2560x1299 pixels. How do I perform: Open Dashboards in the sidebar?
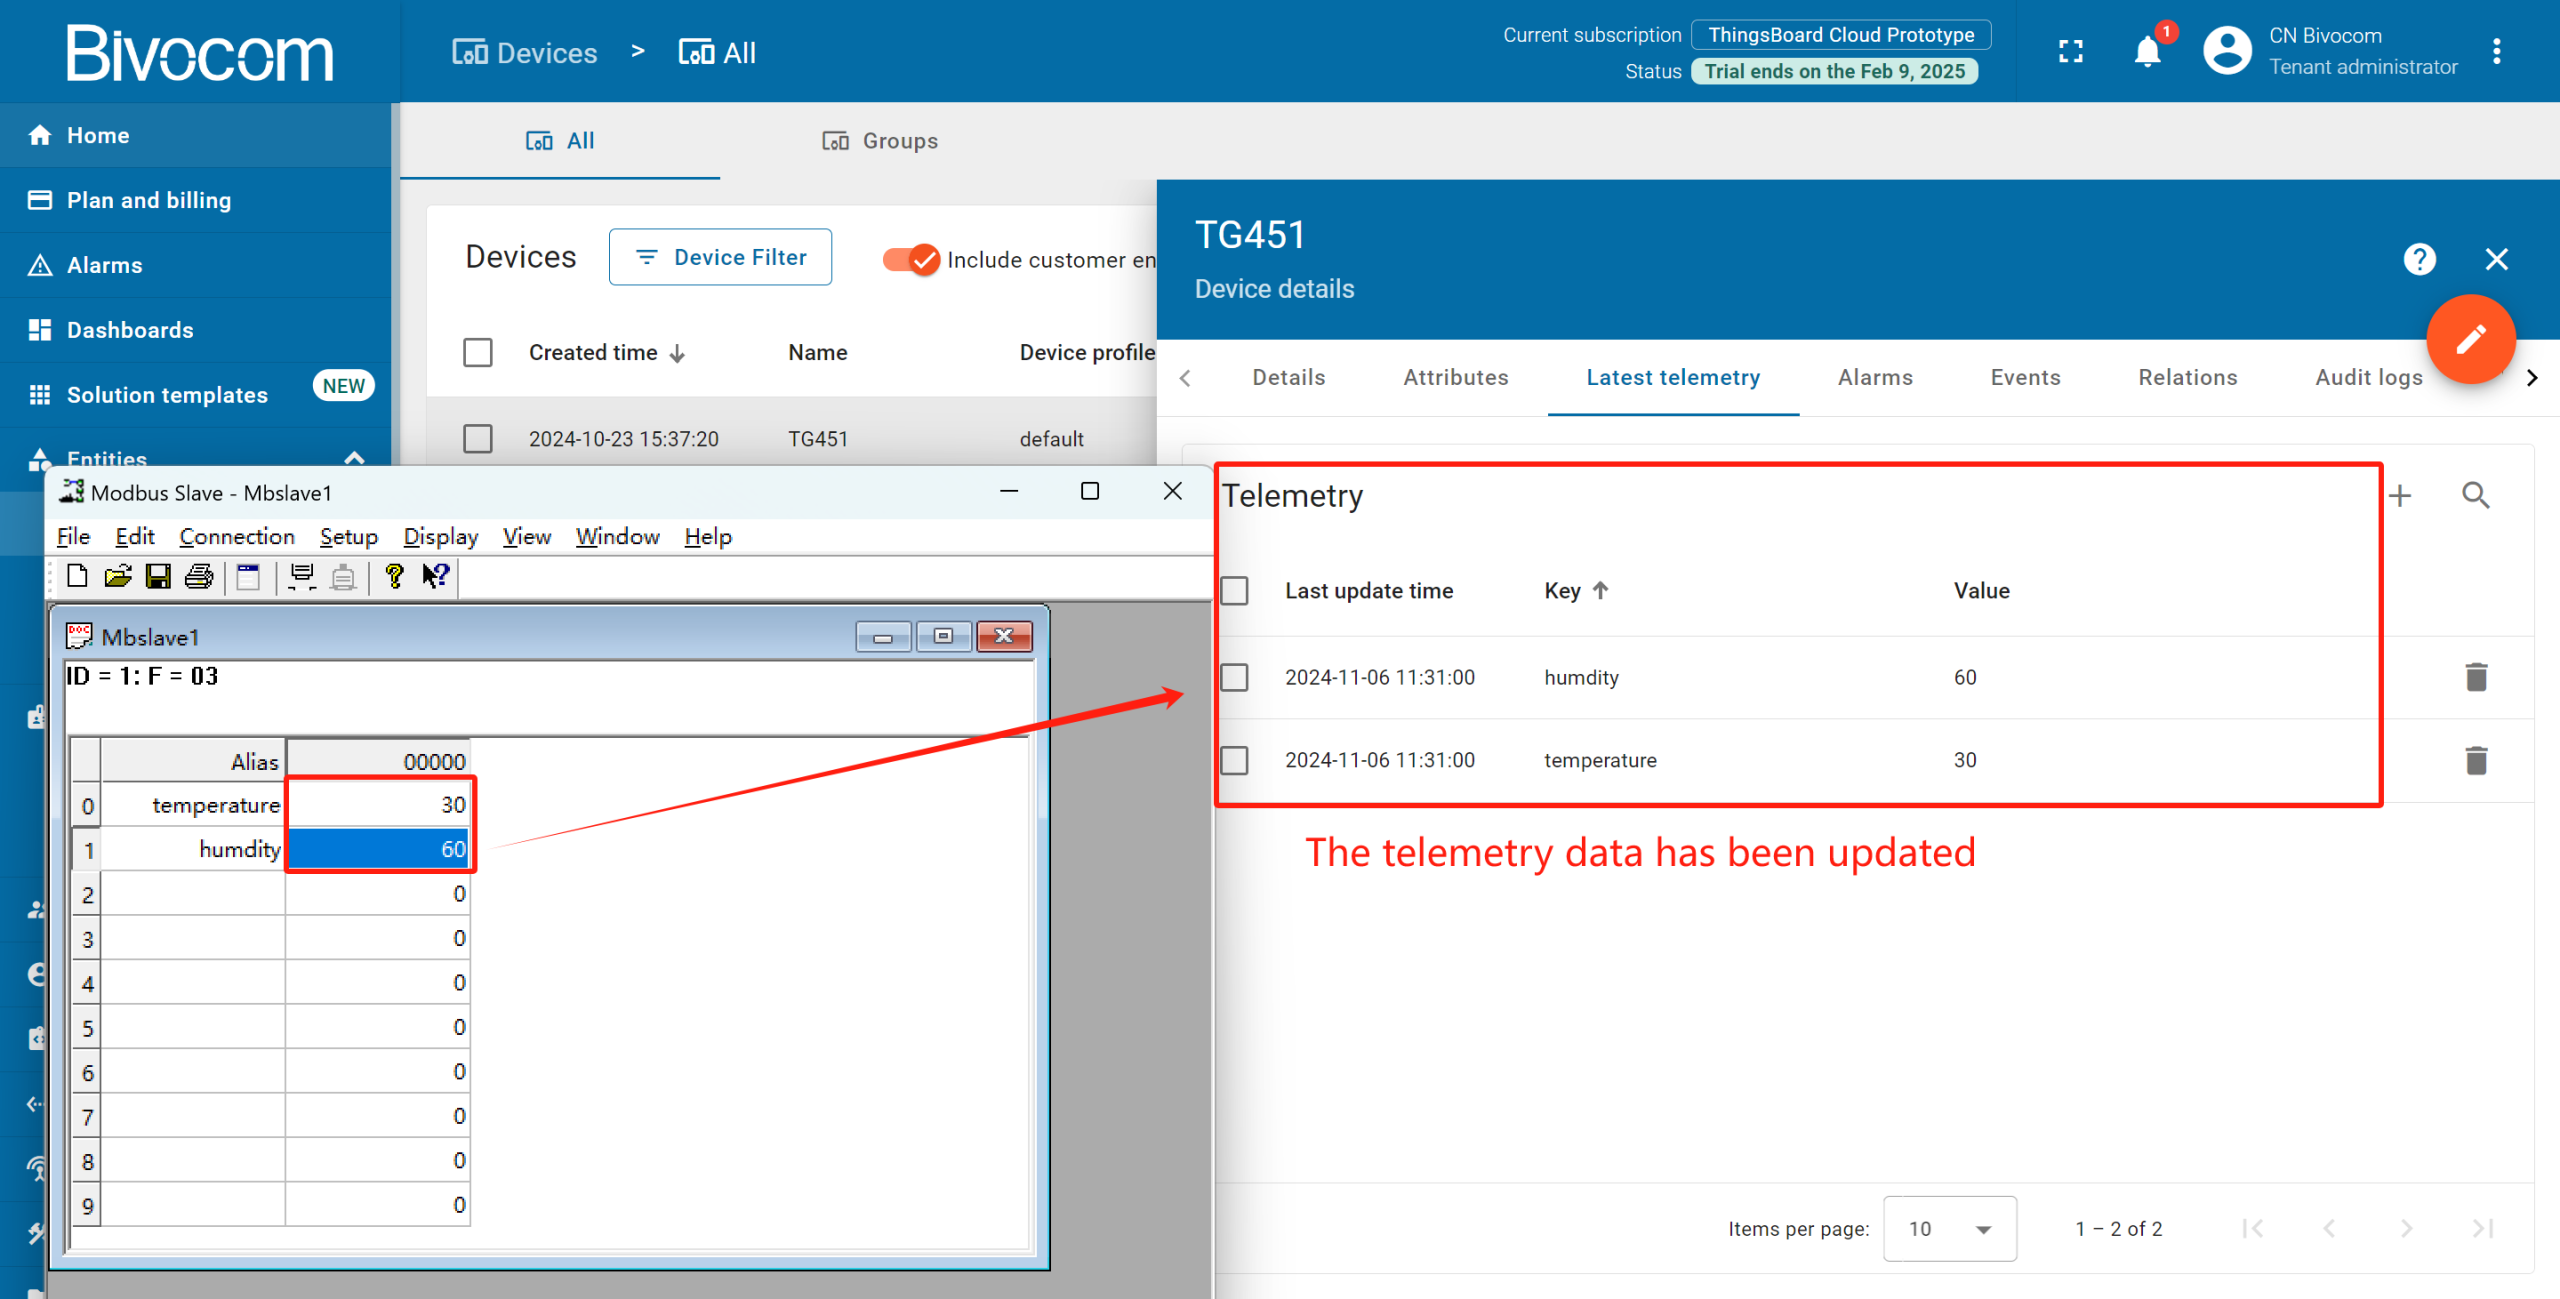coord(130,330)
